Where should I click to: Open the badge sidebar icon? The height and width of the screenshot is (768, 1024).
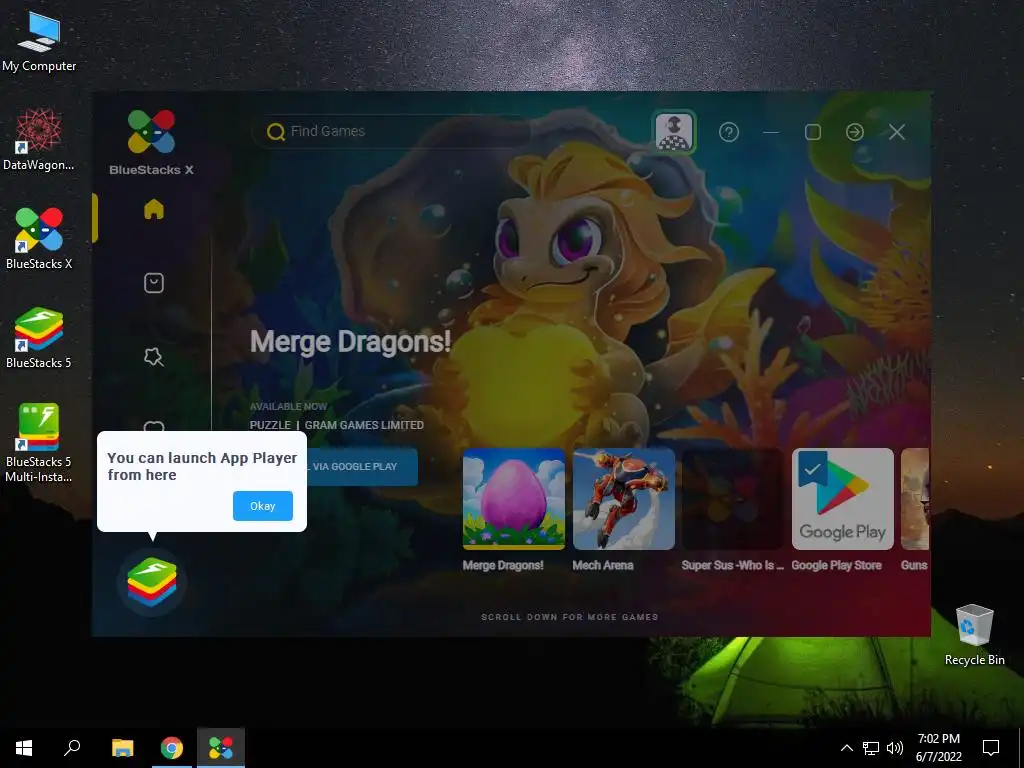pyautogui.click(x=153, y=357)
